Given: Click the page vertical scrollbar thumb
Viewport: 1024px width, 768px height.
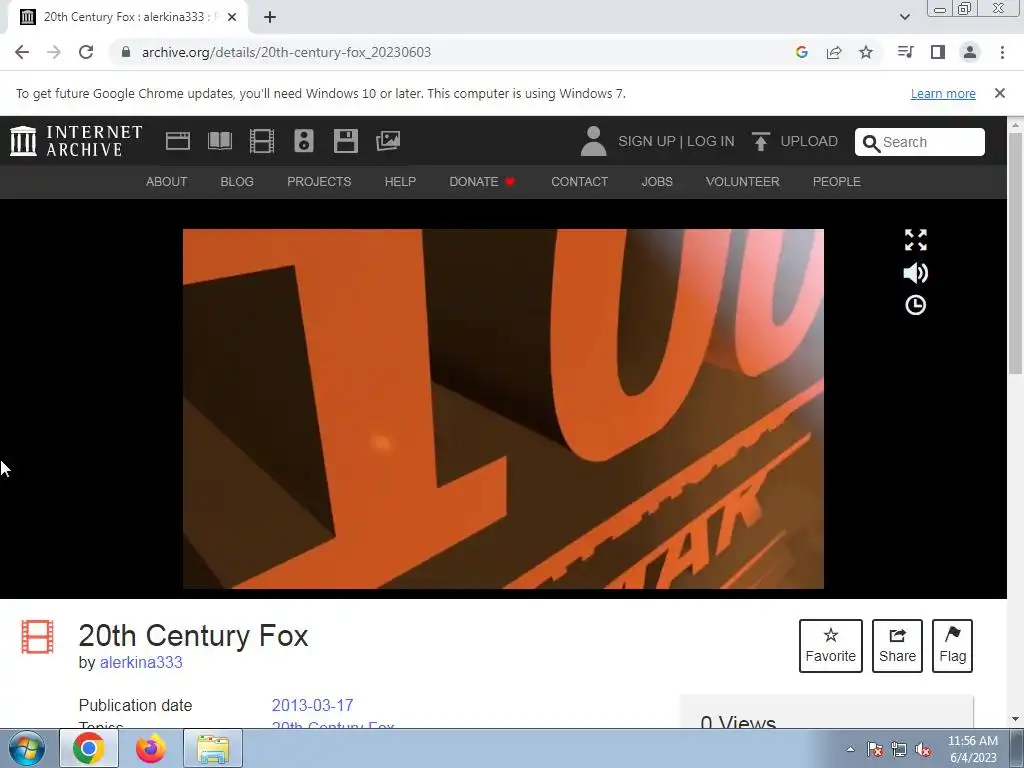Looking at the screenshot, I should click(1015, 253).
